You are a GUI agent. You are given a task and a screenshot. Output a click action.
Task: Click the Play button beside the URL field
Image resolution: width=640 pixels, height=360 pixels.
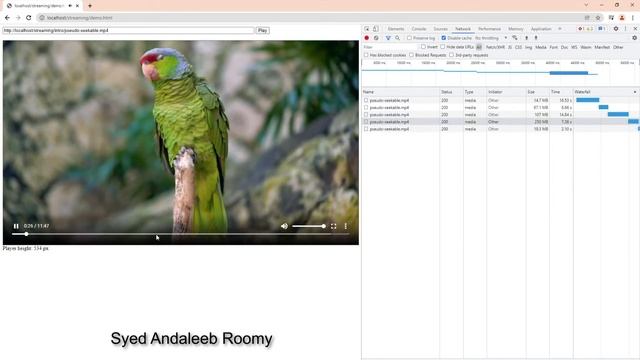point(262,30)
